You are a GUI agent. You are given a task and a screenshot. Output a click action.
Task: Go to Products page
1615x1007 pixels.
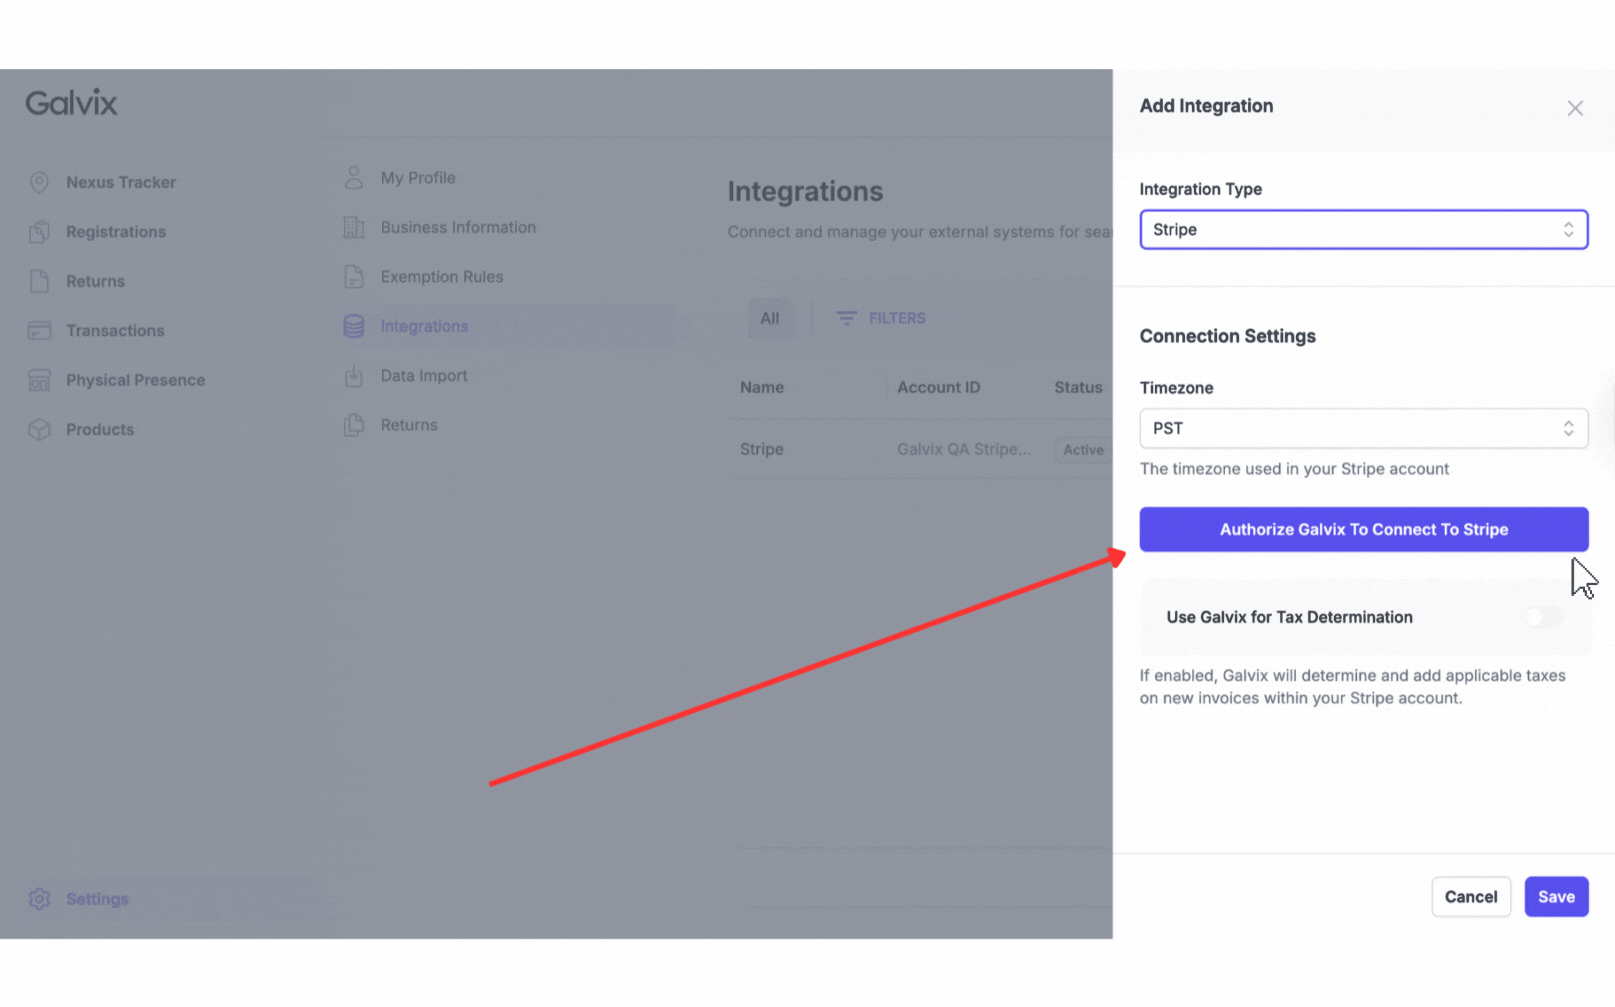click(100, 429)
